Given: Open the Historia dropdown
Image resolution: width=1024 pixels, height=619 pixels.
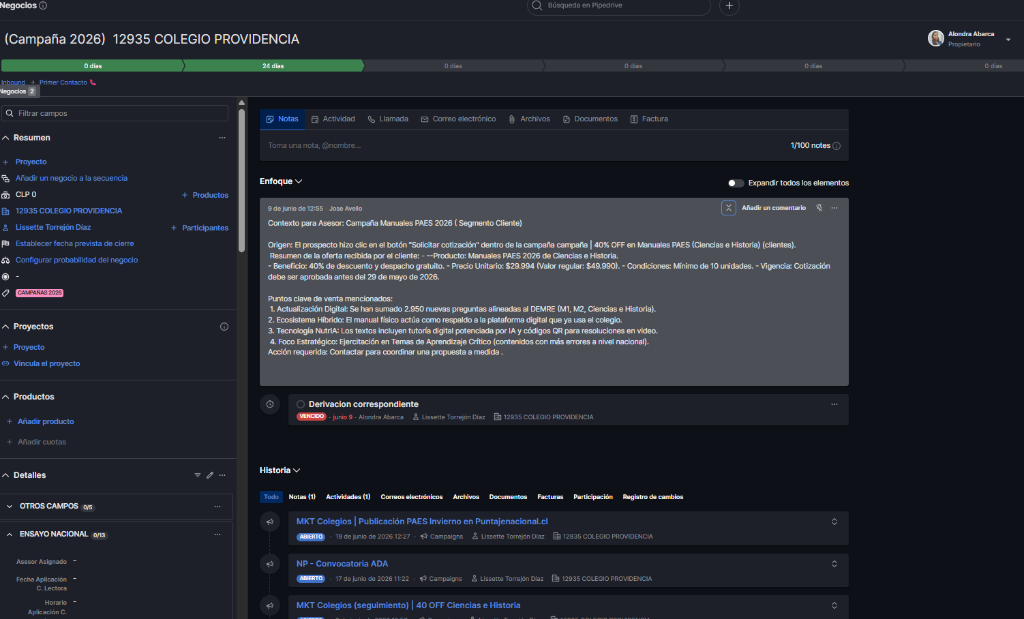Looking at the screenshot, I should point(280,471).
